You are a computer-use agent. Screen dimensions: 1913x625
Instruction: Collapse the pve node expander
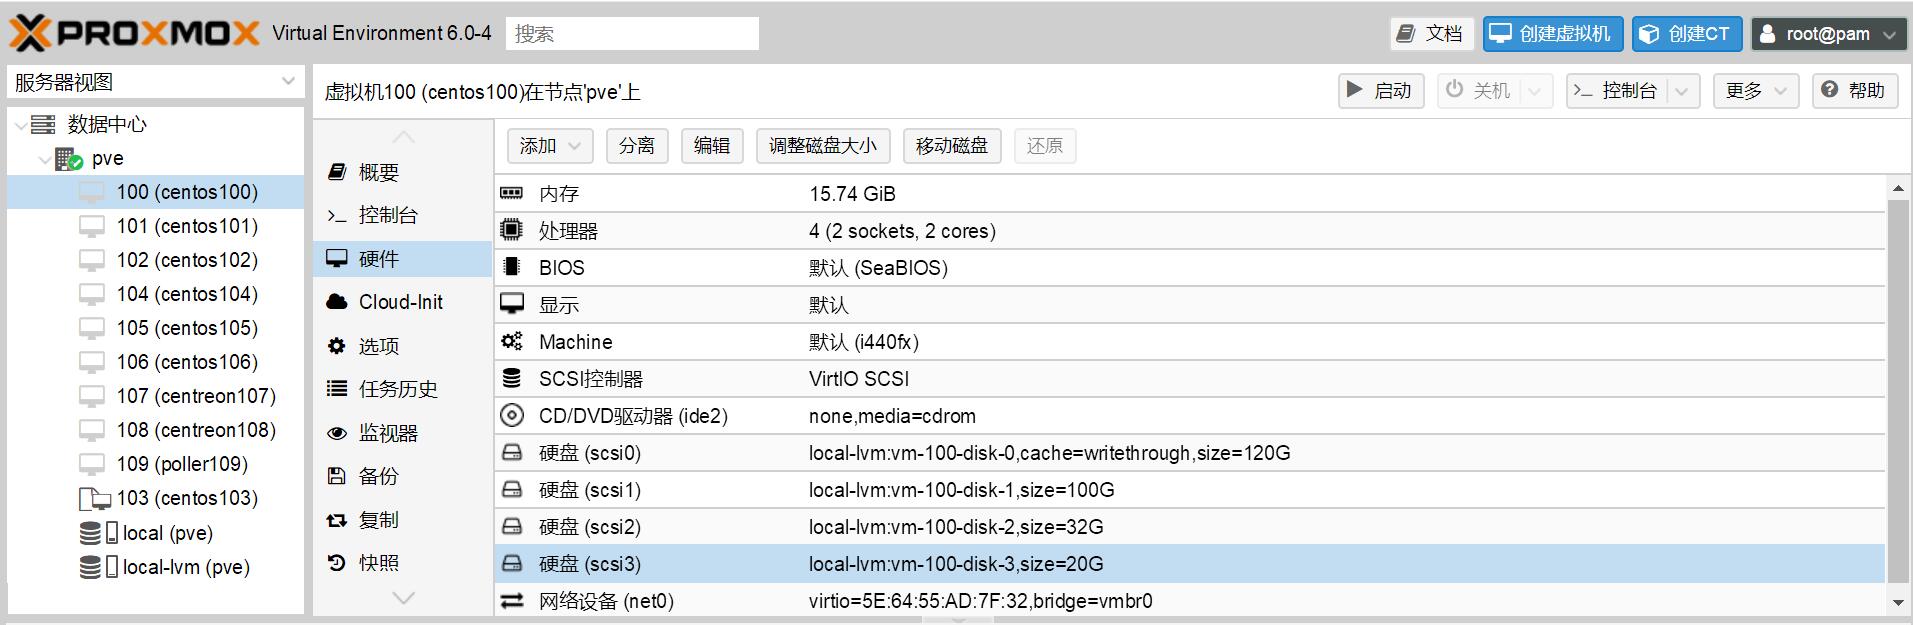click(x=45, y=159)
